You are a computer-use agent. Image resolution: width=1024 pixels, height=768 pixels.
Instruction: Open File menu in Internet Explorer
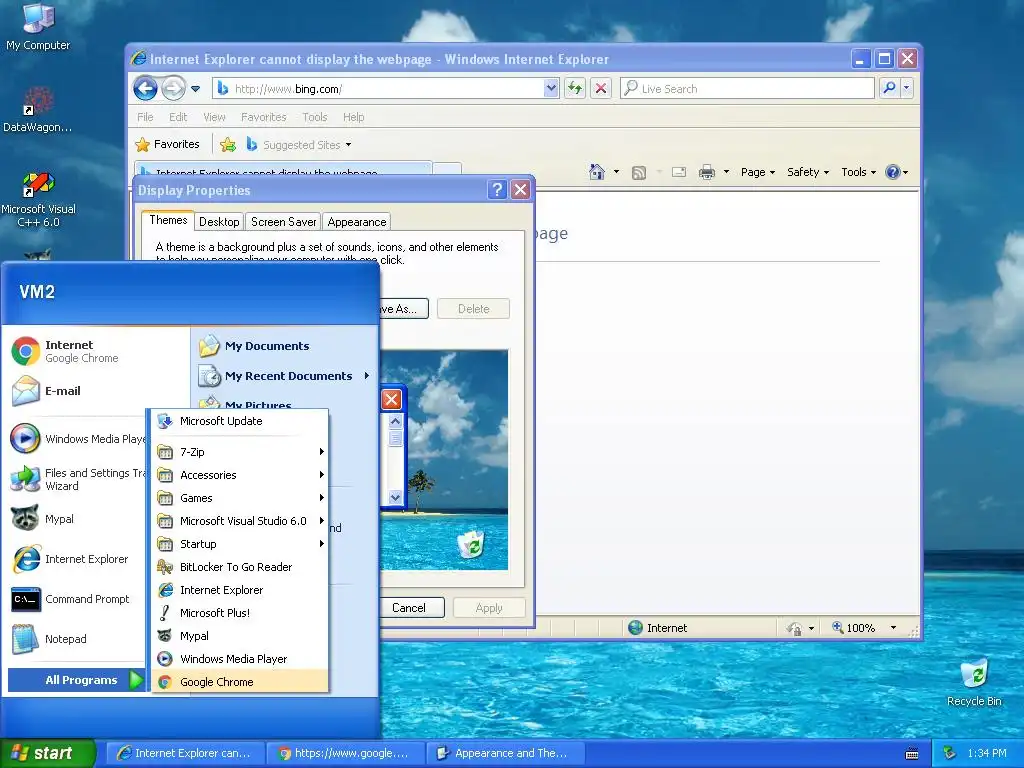pos(145,117)
